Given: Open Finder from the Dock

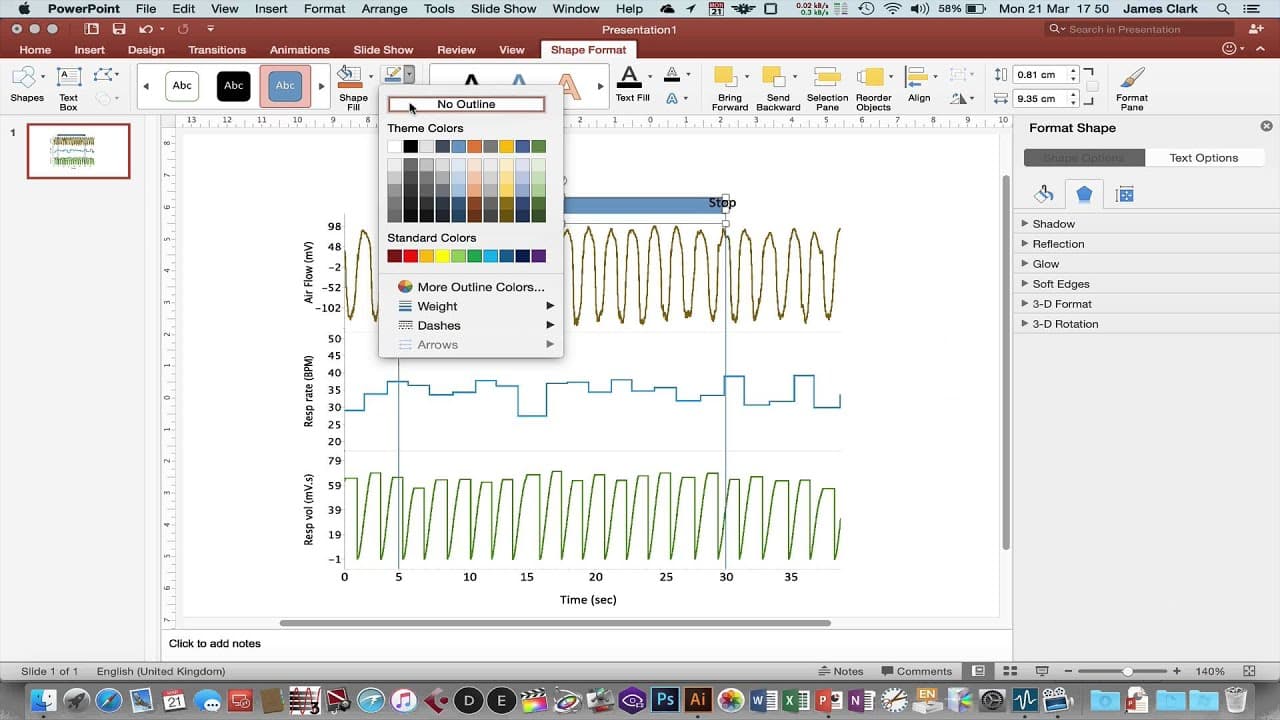Looking at the screenshot, I should coord(43,699).
